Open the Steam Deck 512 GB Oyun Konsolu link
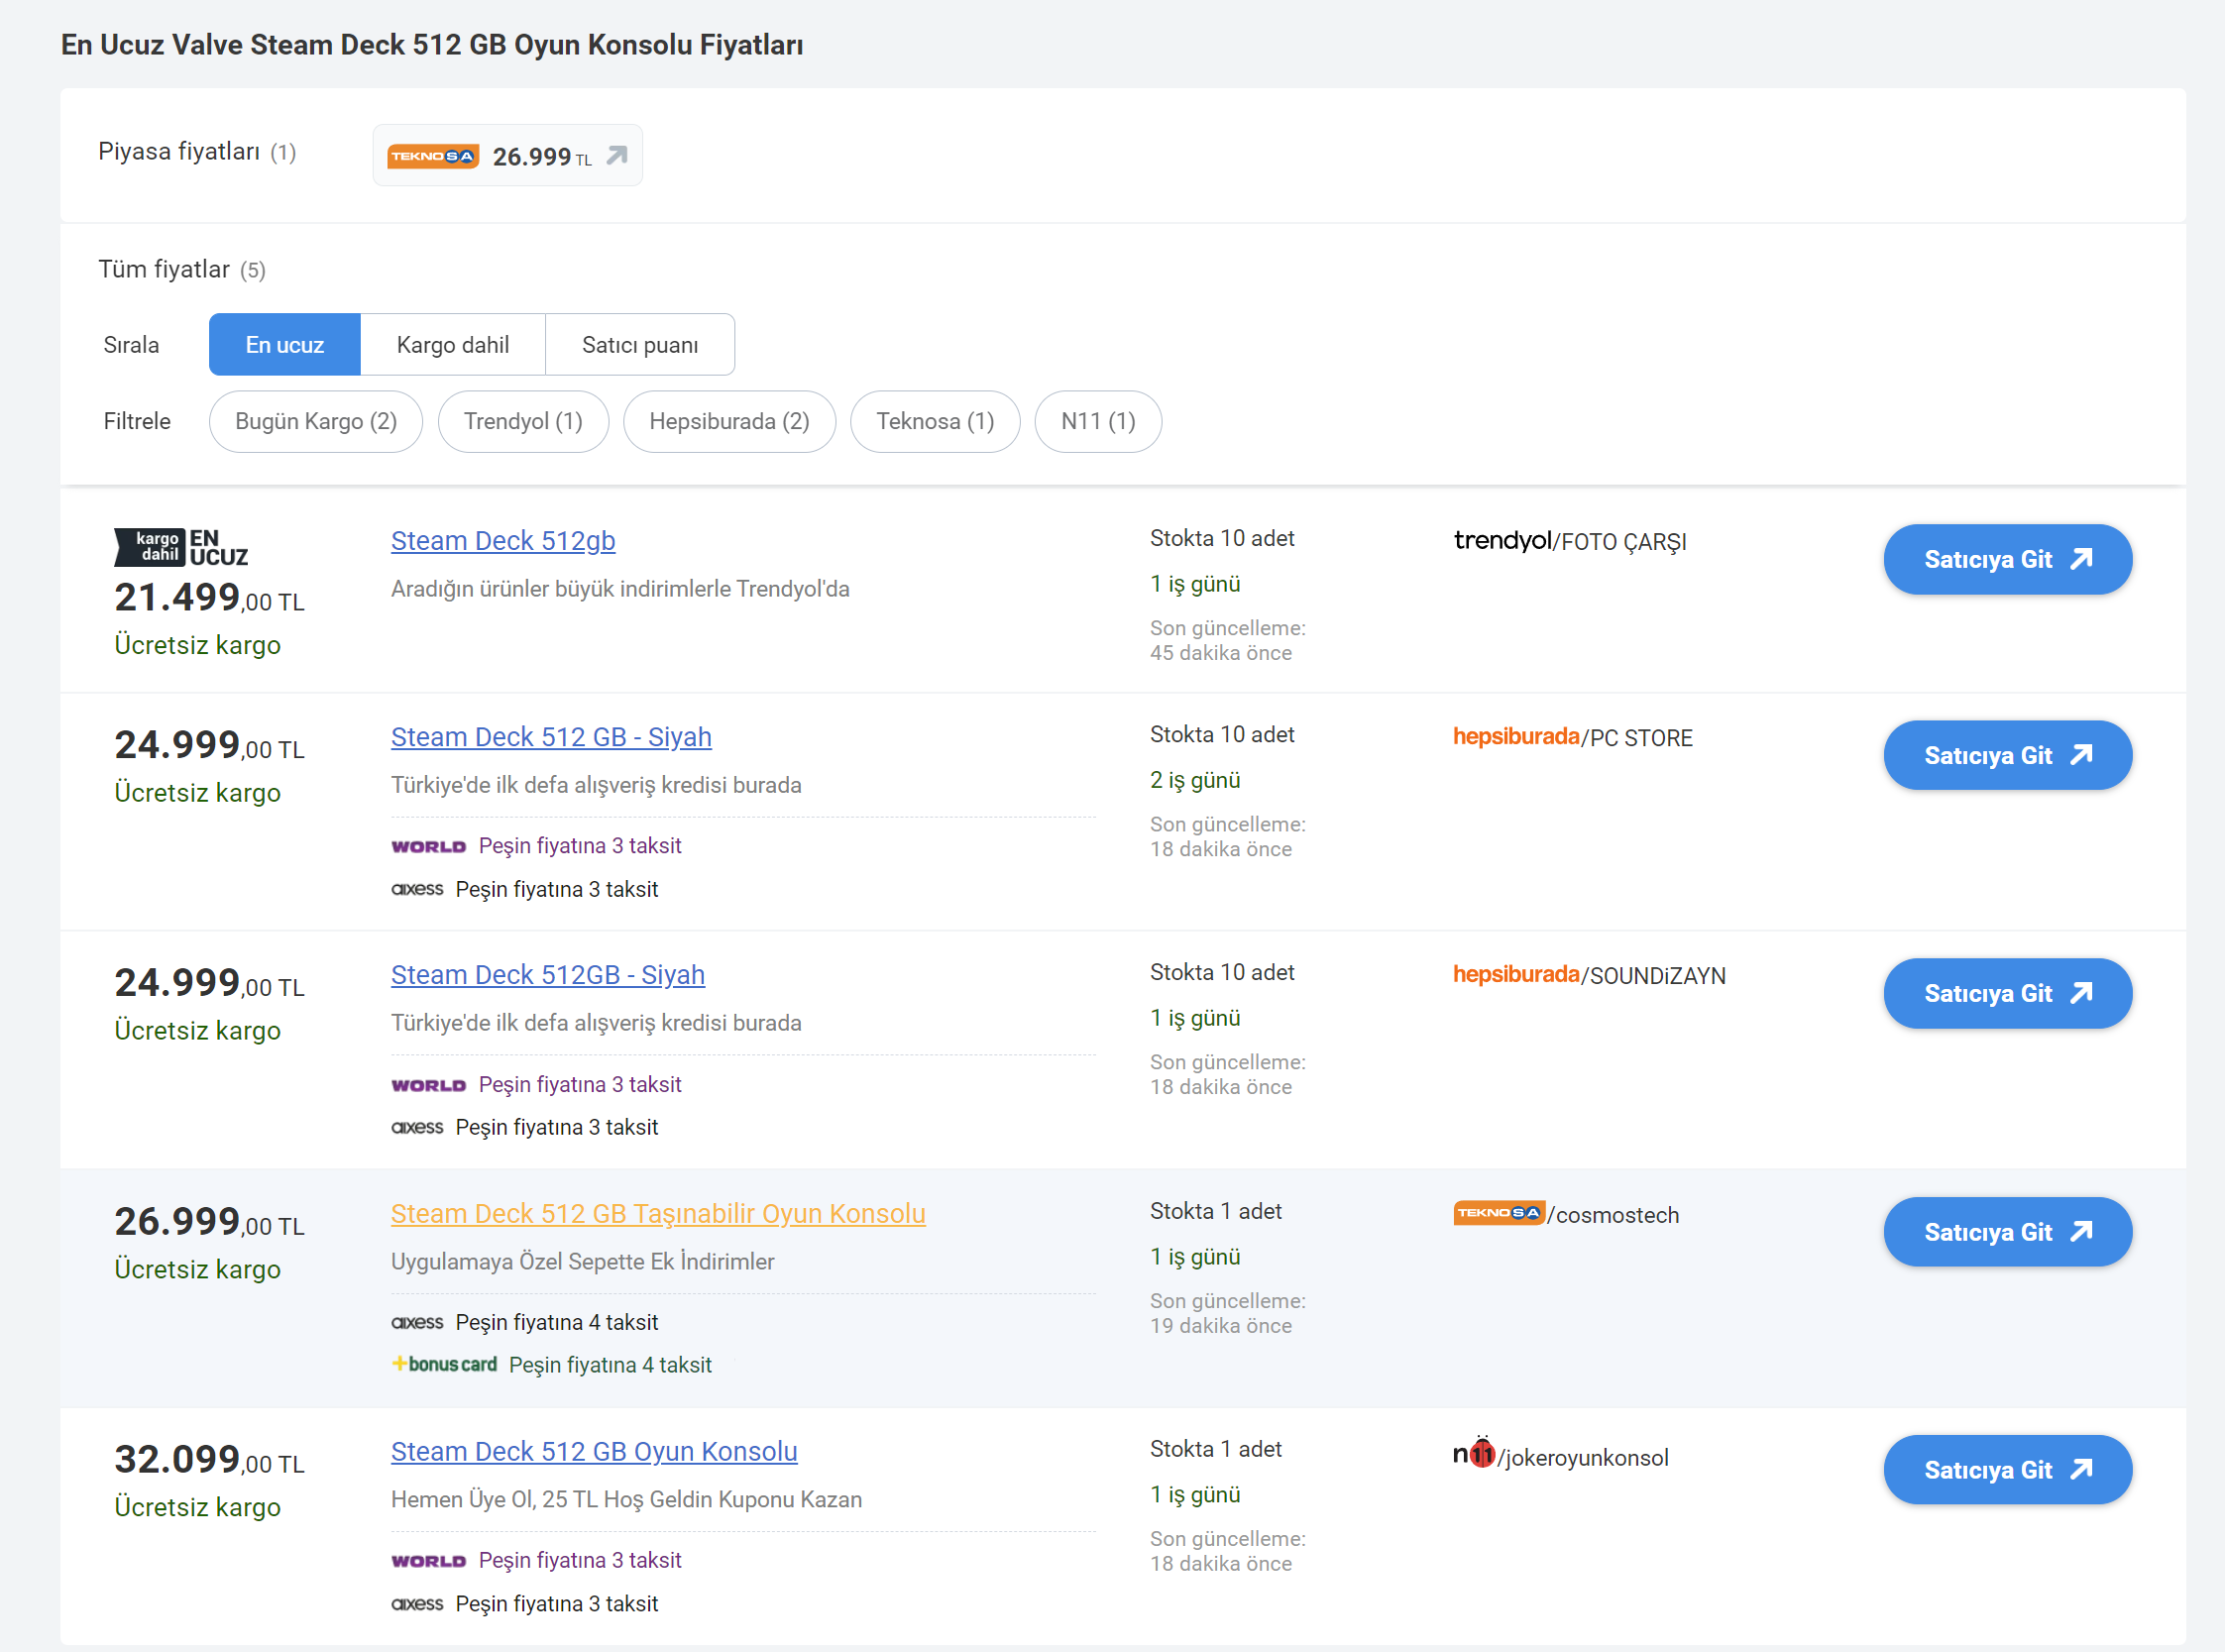Image resolution: width=2225 pixels, height=1652 pixels. pyautogui.click(x=594, y=1452)
